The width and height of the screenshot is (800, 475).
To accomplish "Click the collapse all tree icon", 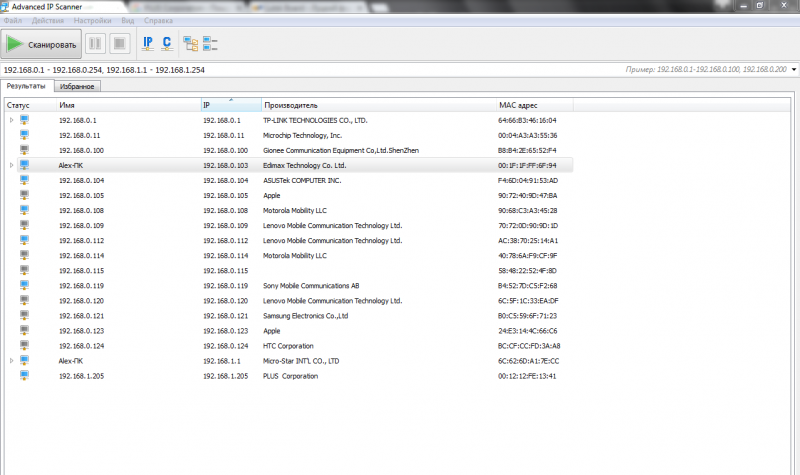I will tap(210, 43).
